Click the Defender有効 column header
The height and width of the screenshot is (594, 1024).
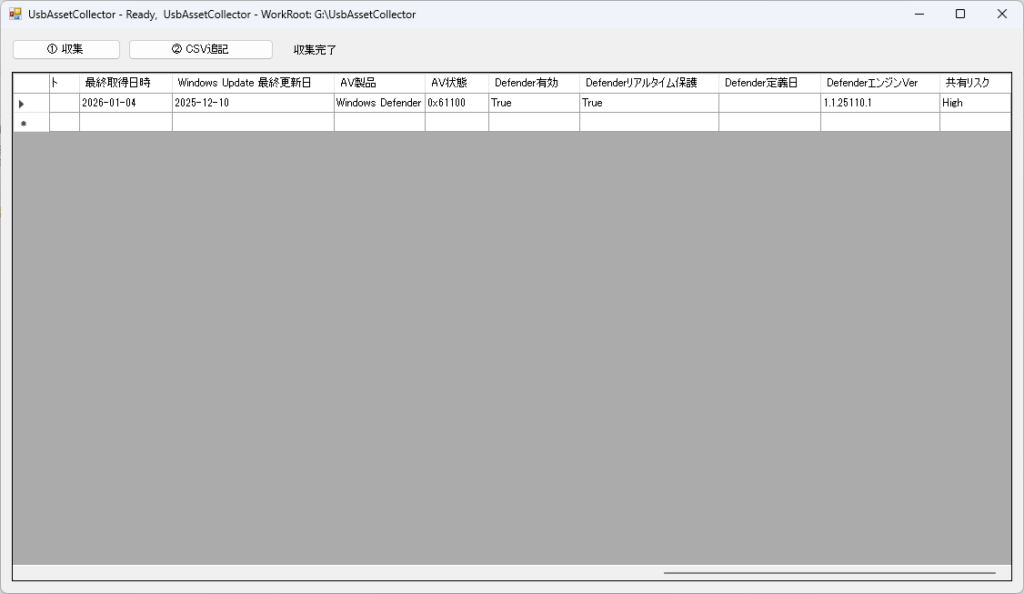(x=533, y=83)
